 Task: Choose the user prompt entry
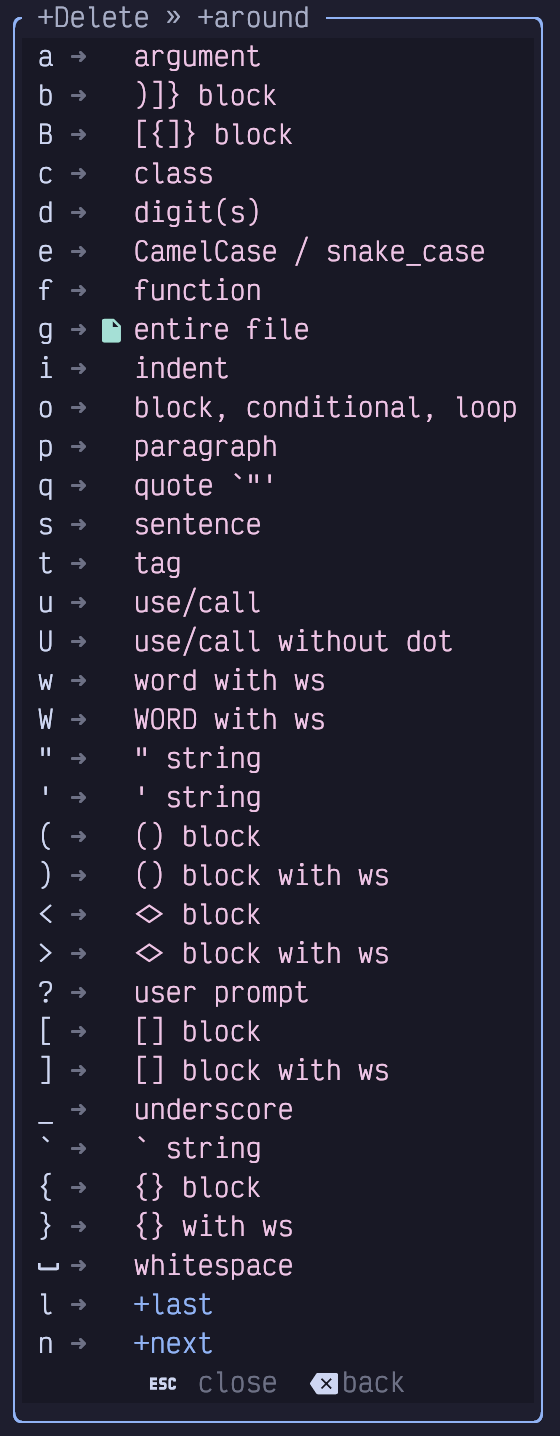coord(221,993)
